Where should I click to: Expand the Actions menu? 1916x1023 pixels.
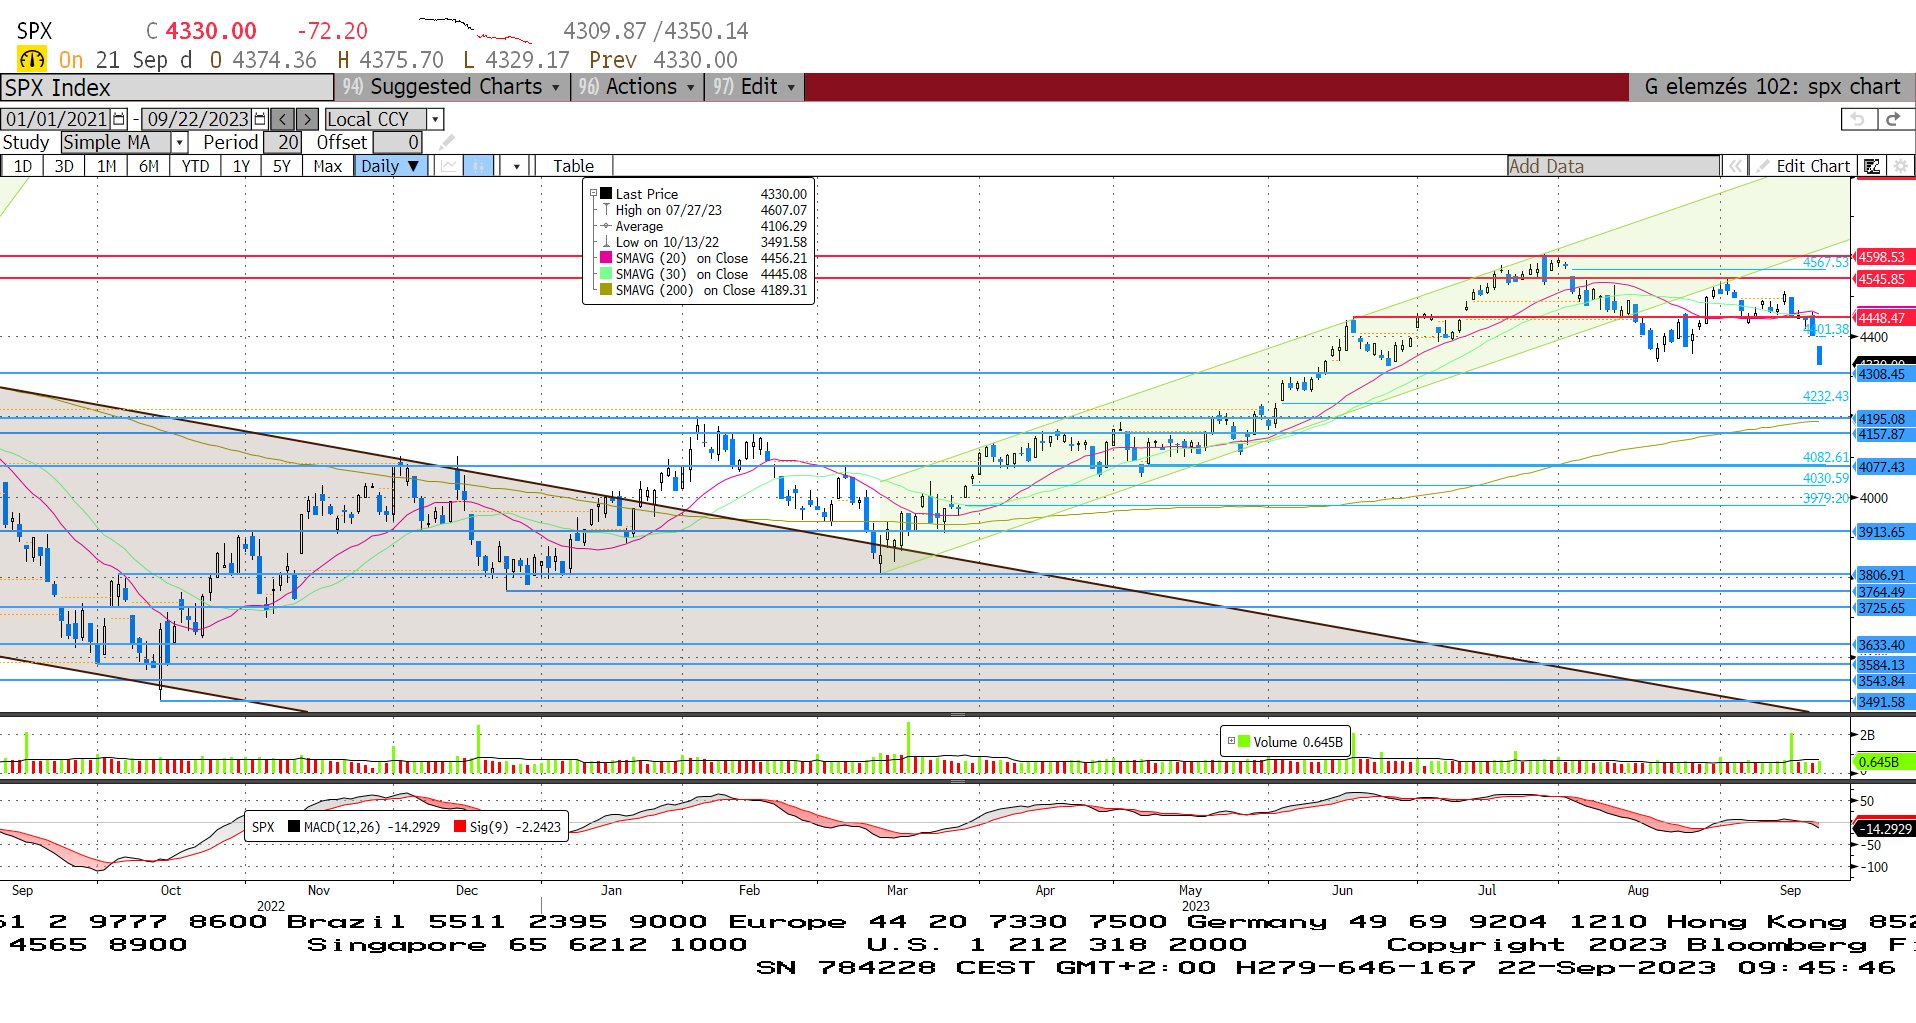click(x=637, y=87)
